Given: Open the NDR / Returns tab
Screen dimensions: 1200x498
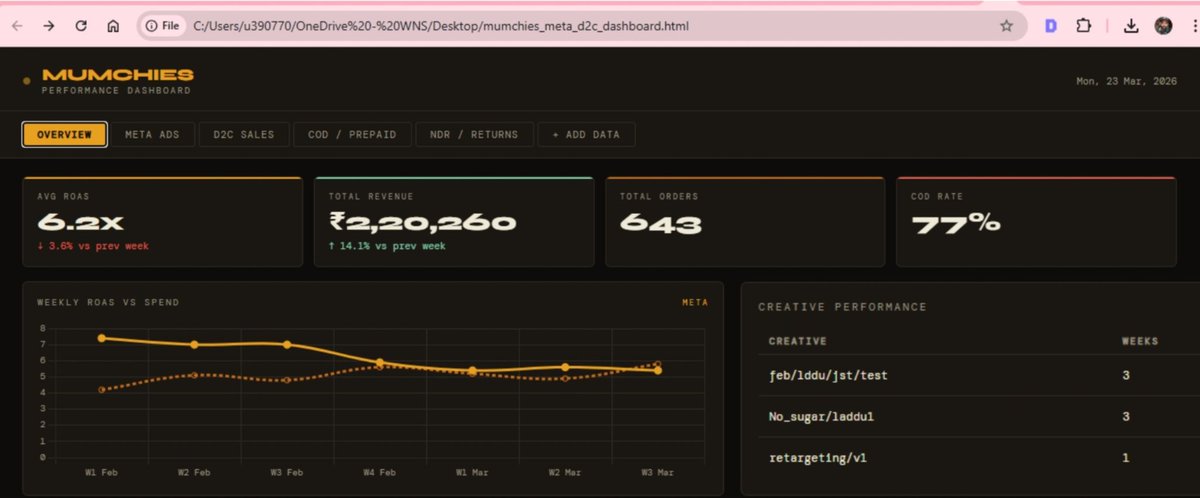Looking at the screenshot, I should pos(474,134).
